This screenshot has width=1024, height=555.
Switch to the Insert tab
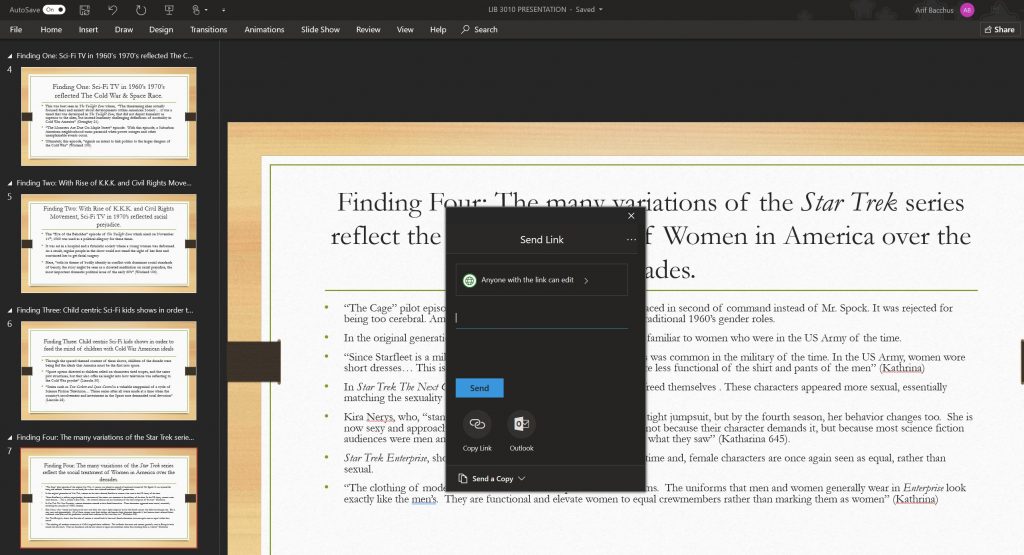point(88,29)
